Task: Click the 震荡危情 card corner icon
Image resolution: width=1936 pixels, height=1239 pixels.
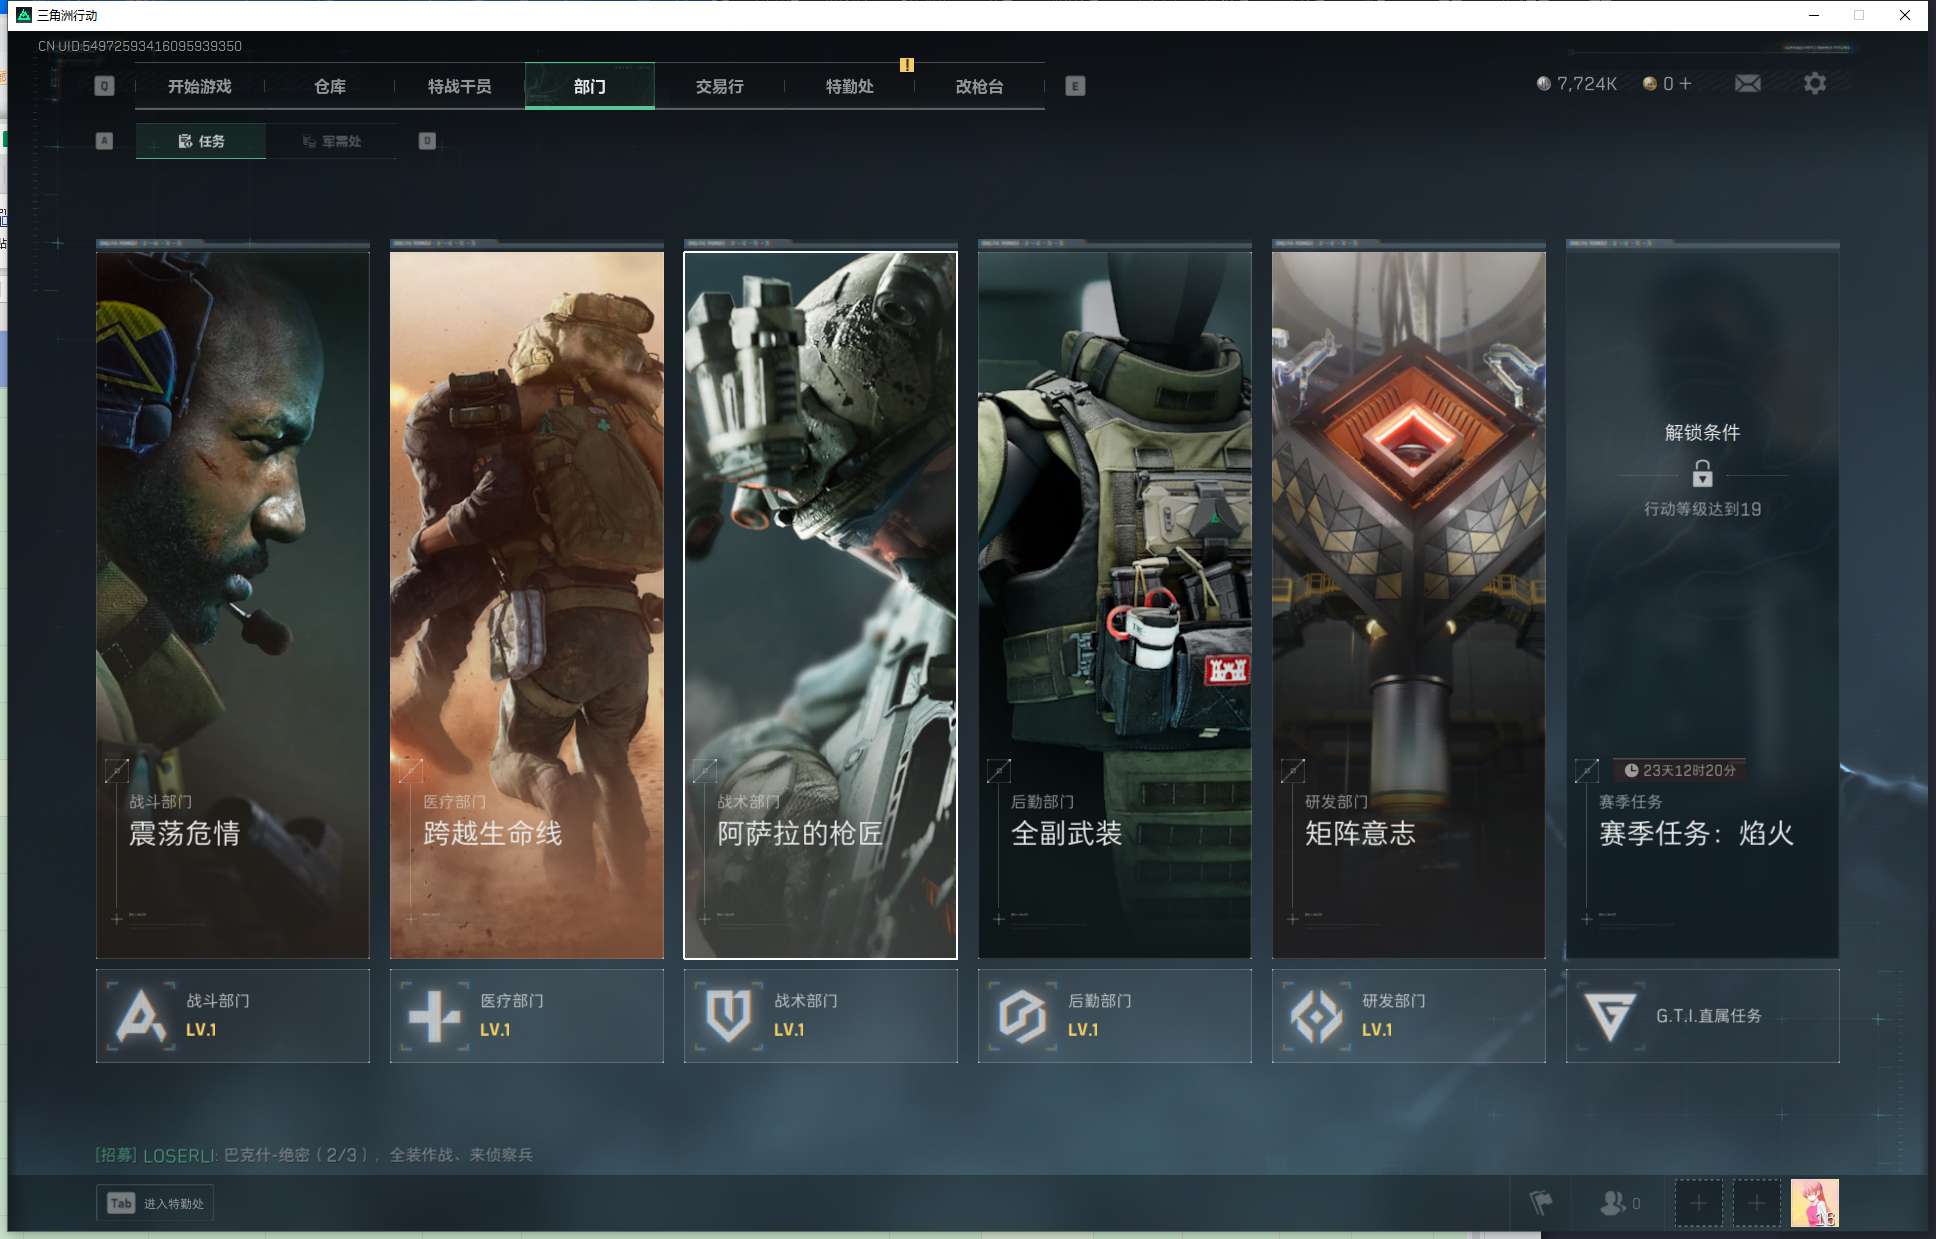Action: click(x=117, y=770)
